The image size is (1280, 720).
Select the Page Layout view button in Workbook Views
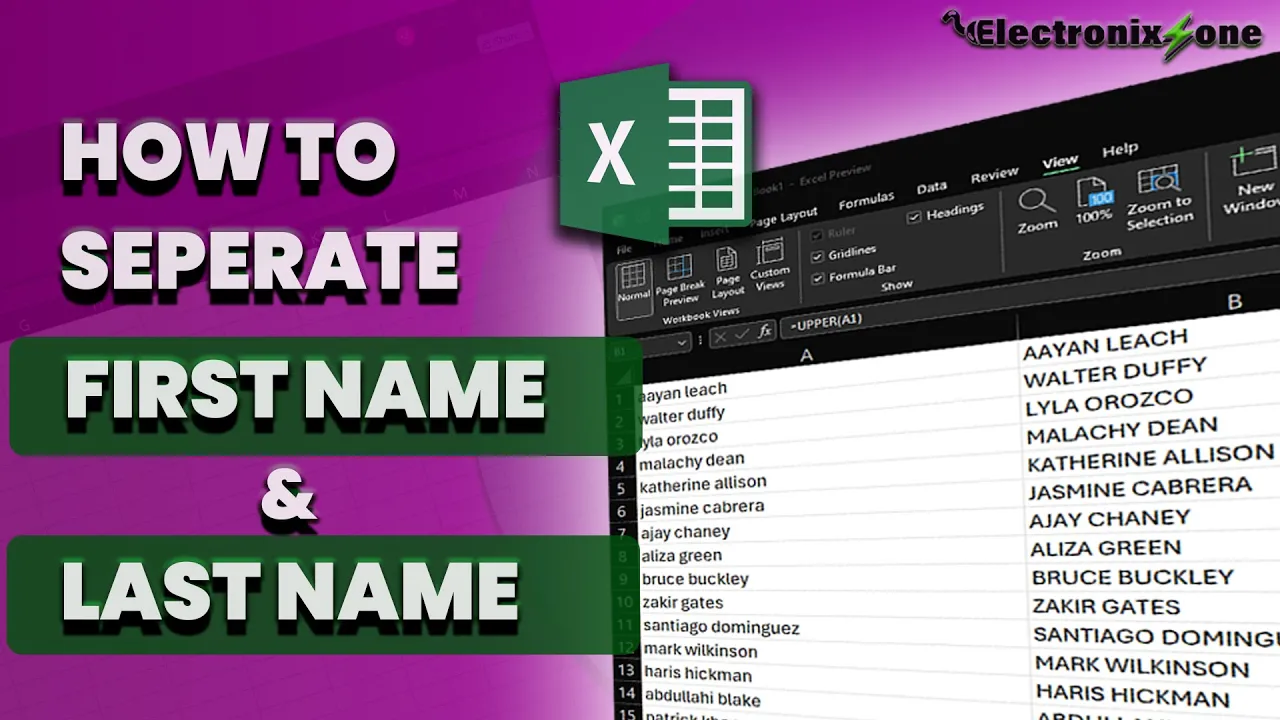728,272
